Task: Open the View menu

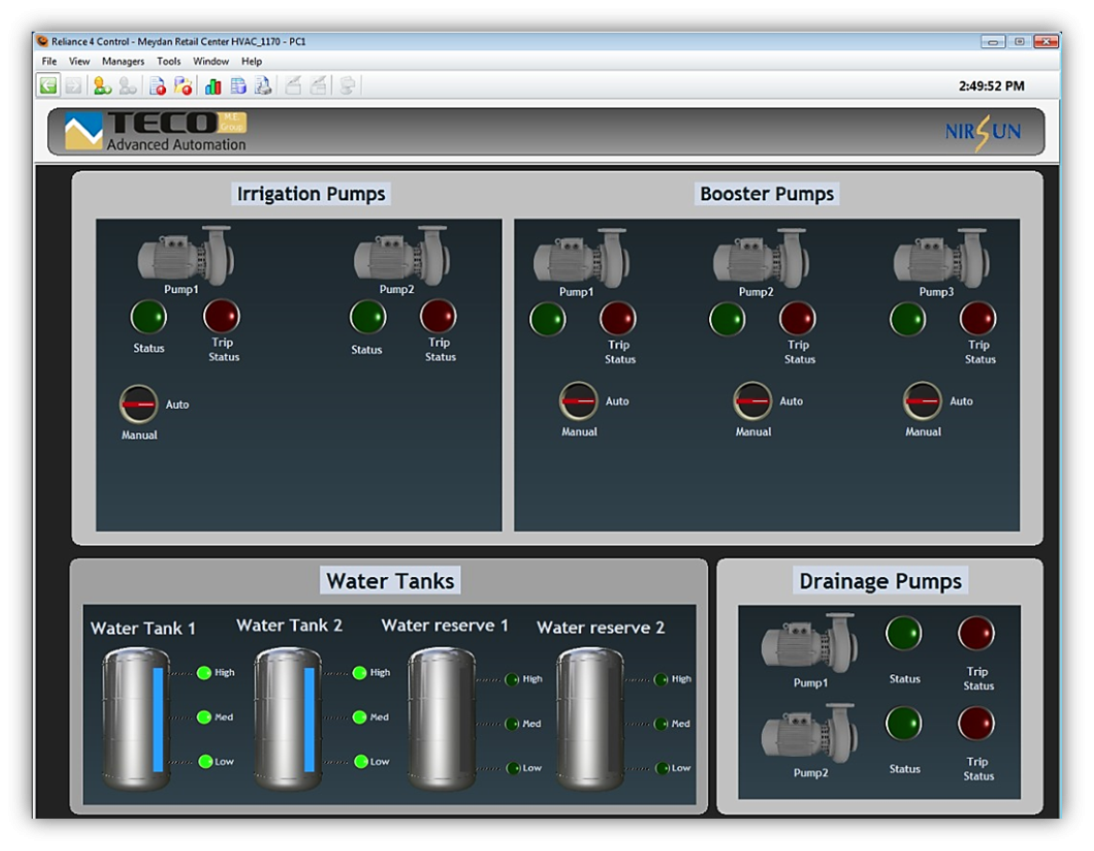Action: coord(79,61)
